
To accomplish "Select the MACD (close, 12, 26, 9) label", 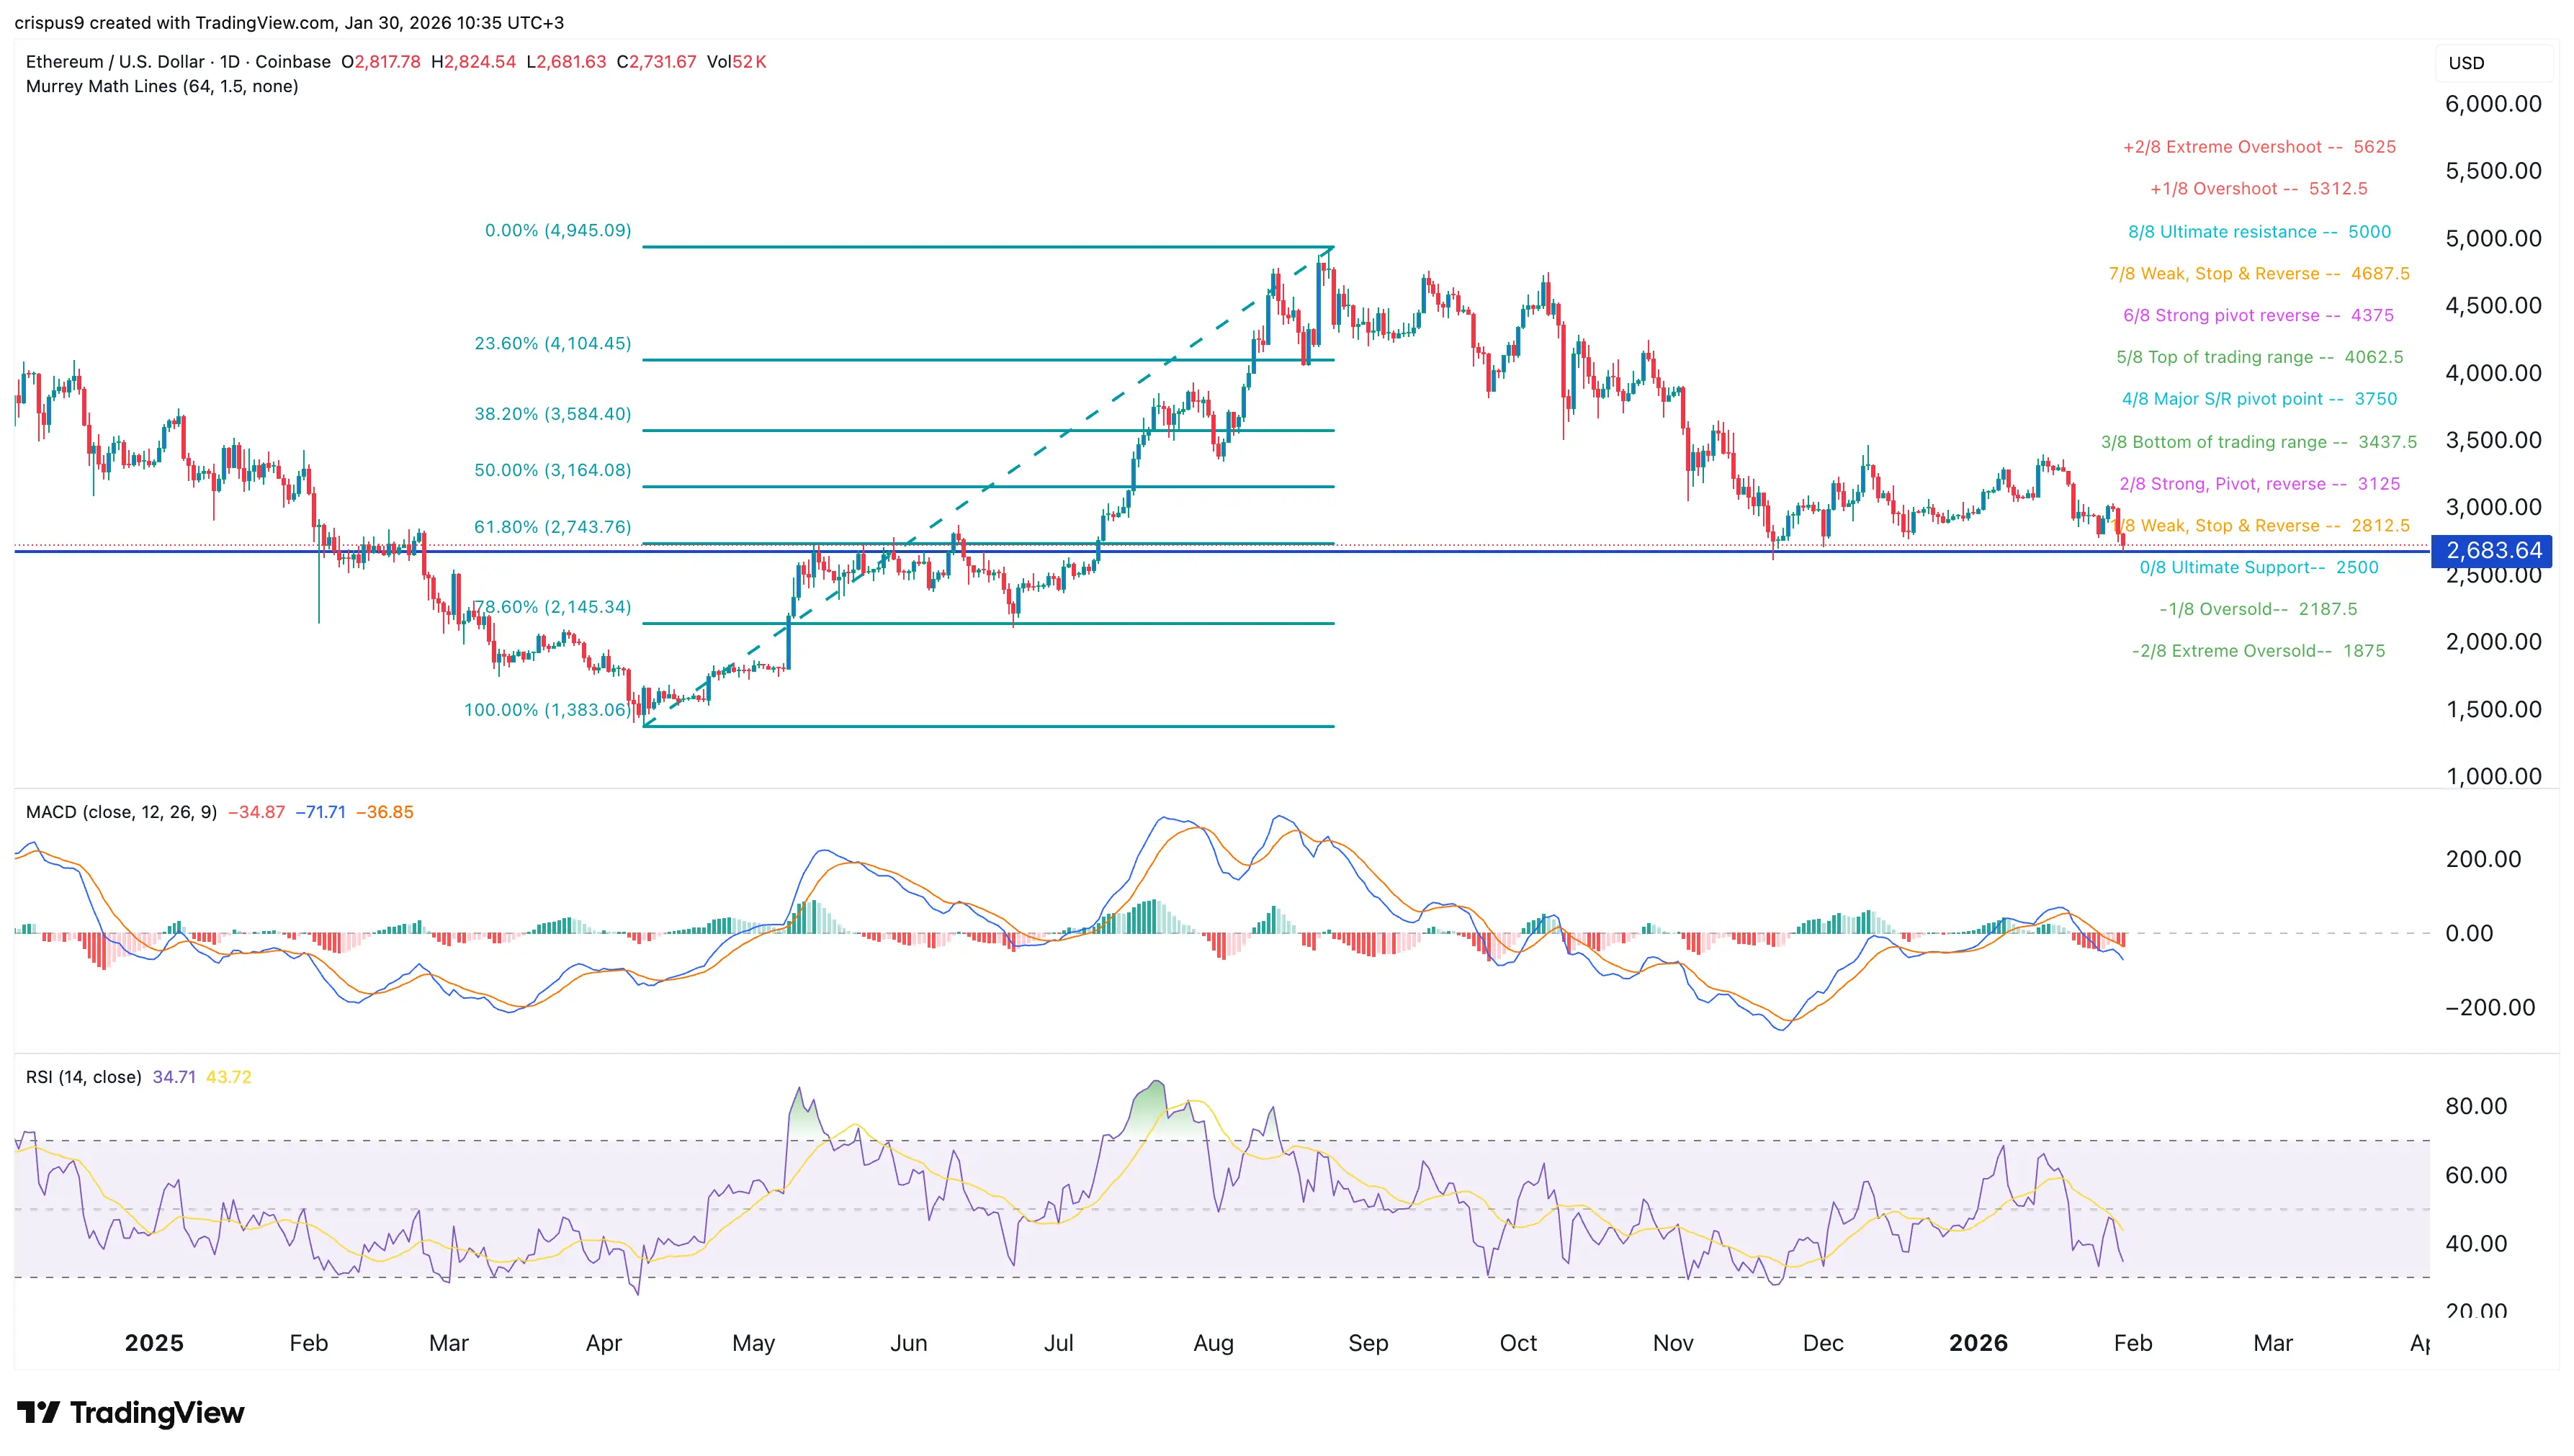I will coord(122,812).
